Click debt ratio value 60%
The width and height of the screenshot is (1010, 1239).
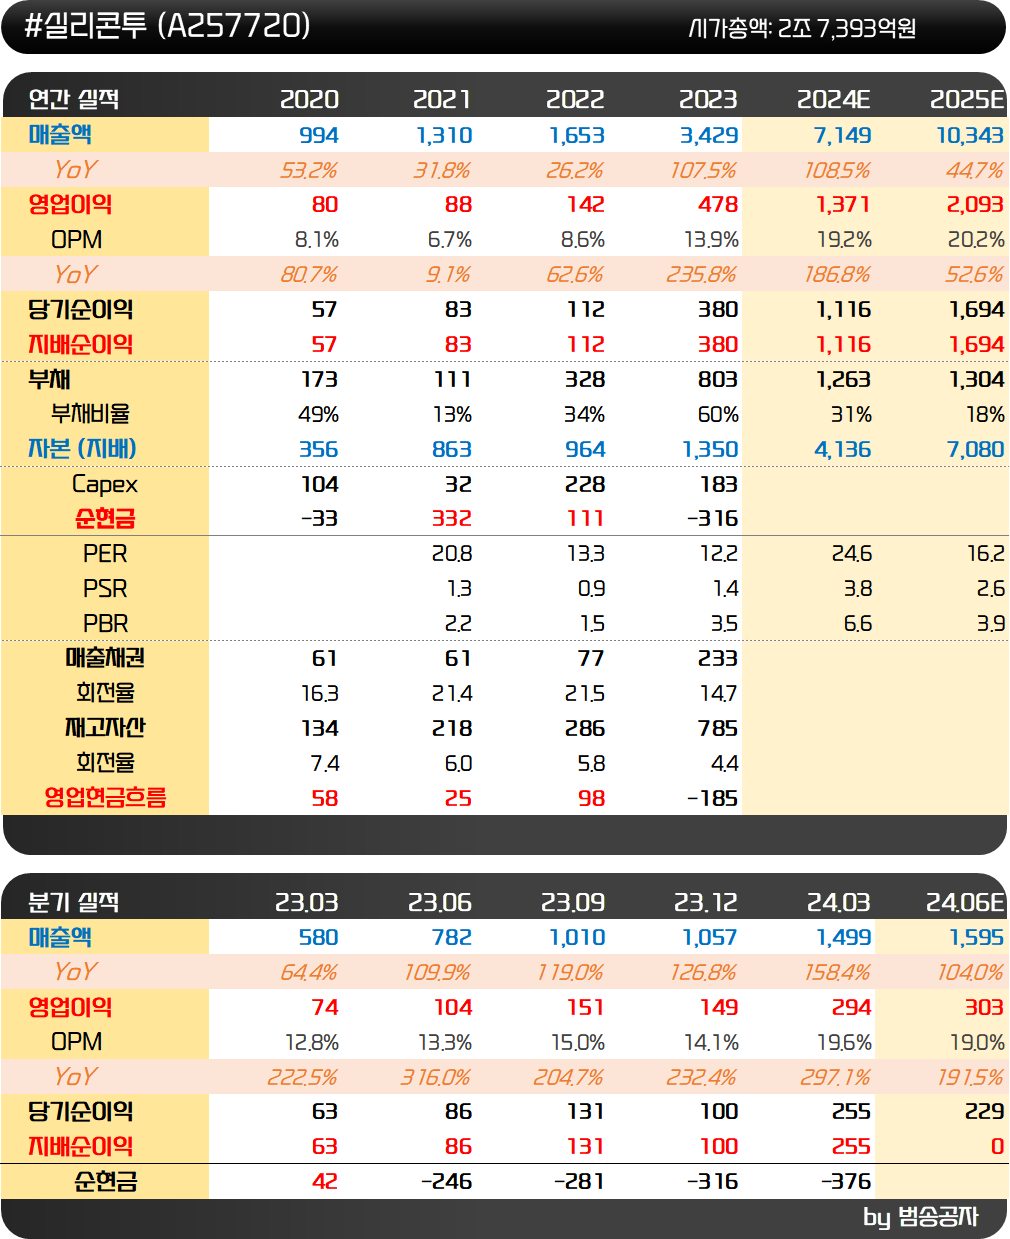(718, 414)
